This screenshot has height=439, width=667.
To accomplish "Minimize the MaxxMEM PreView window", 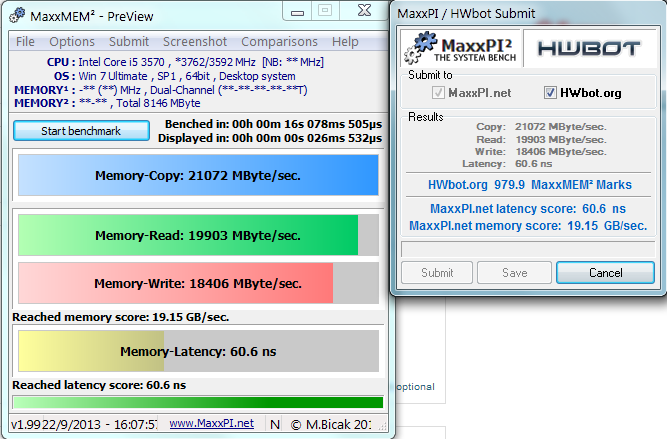I will point(297,11).
